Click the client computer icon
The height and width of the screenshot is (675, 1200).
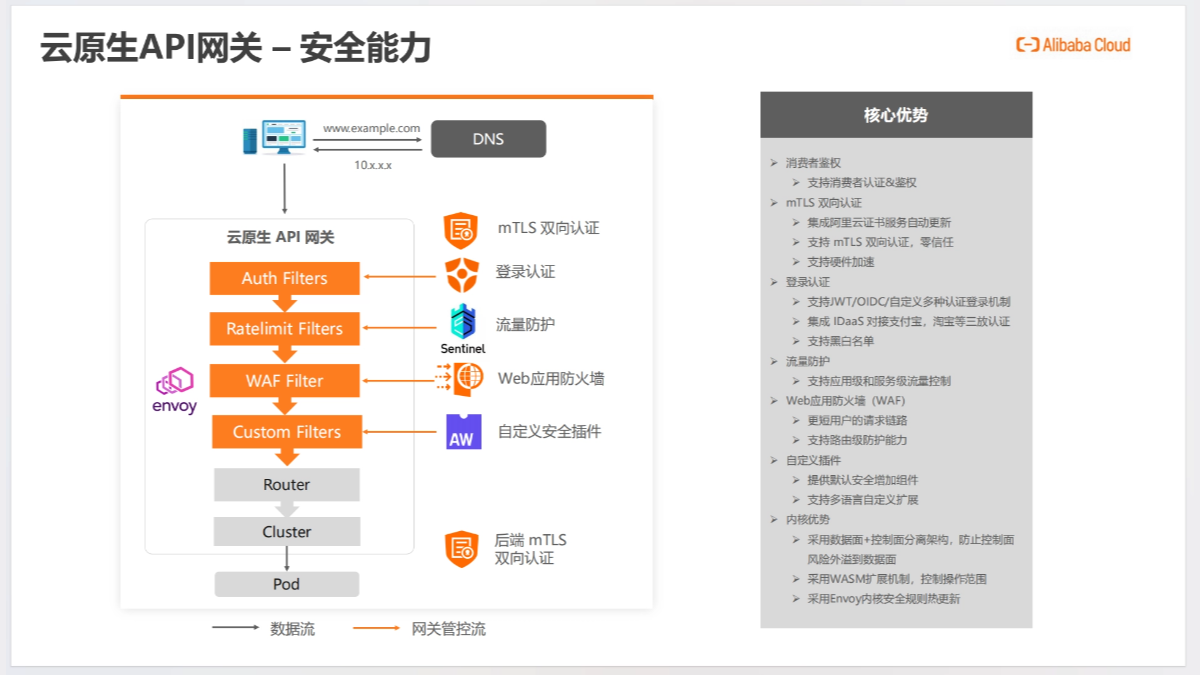click(x=274, y=137)
